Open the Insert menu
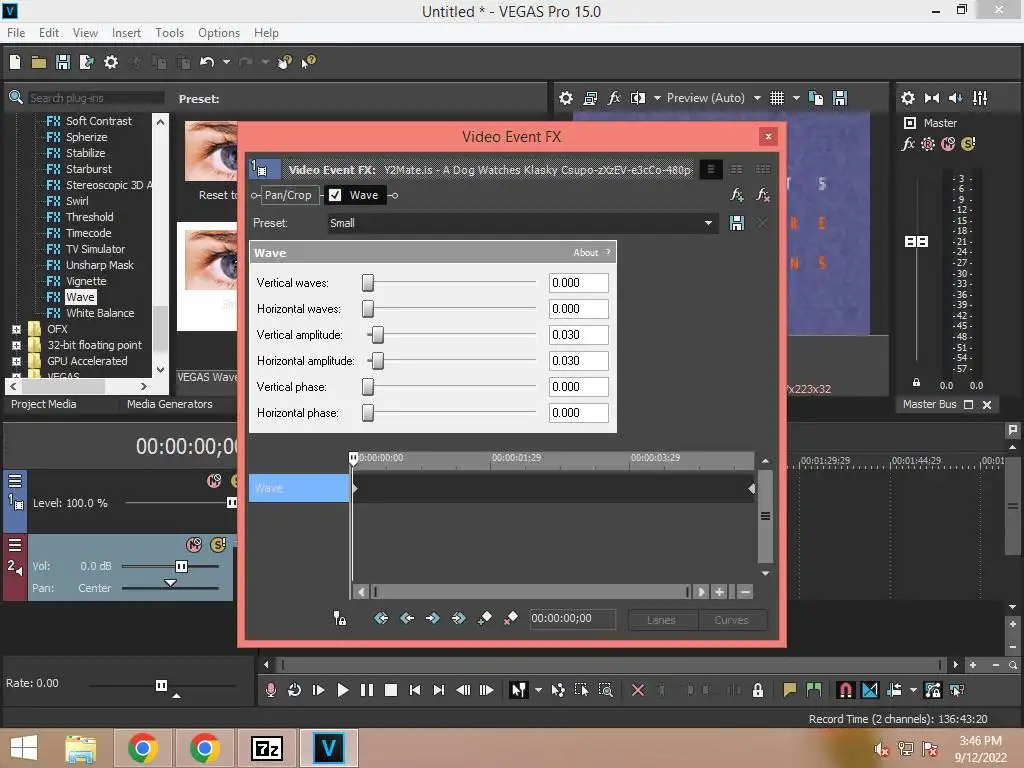This screenshot has height=768, width=1024. 126,33
